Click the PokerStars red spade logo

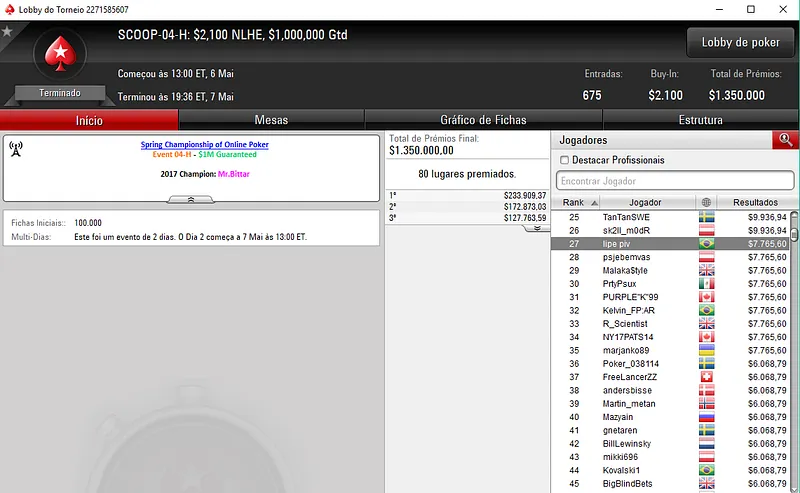coord(60,54)
